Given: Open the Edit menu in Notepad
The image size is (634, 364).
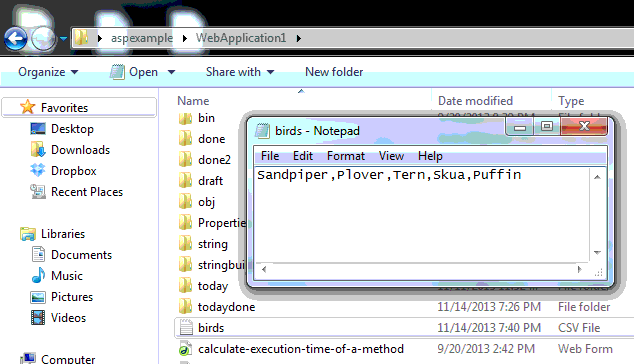Looking at the screenshot, I should point(303,156).
